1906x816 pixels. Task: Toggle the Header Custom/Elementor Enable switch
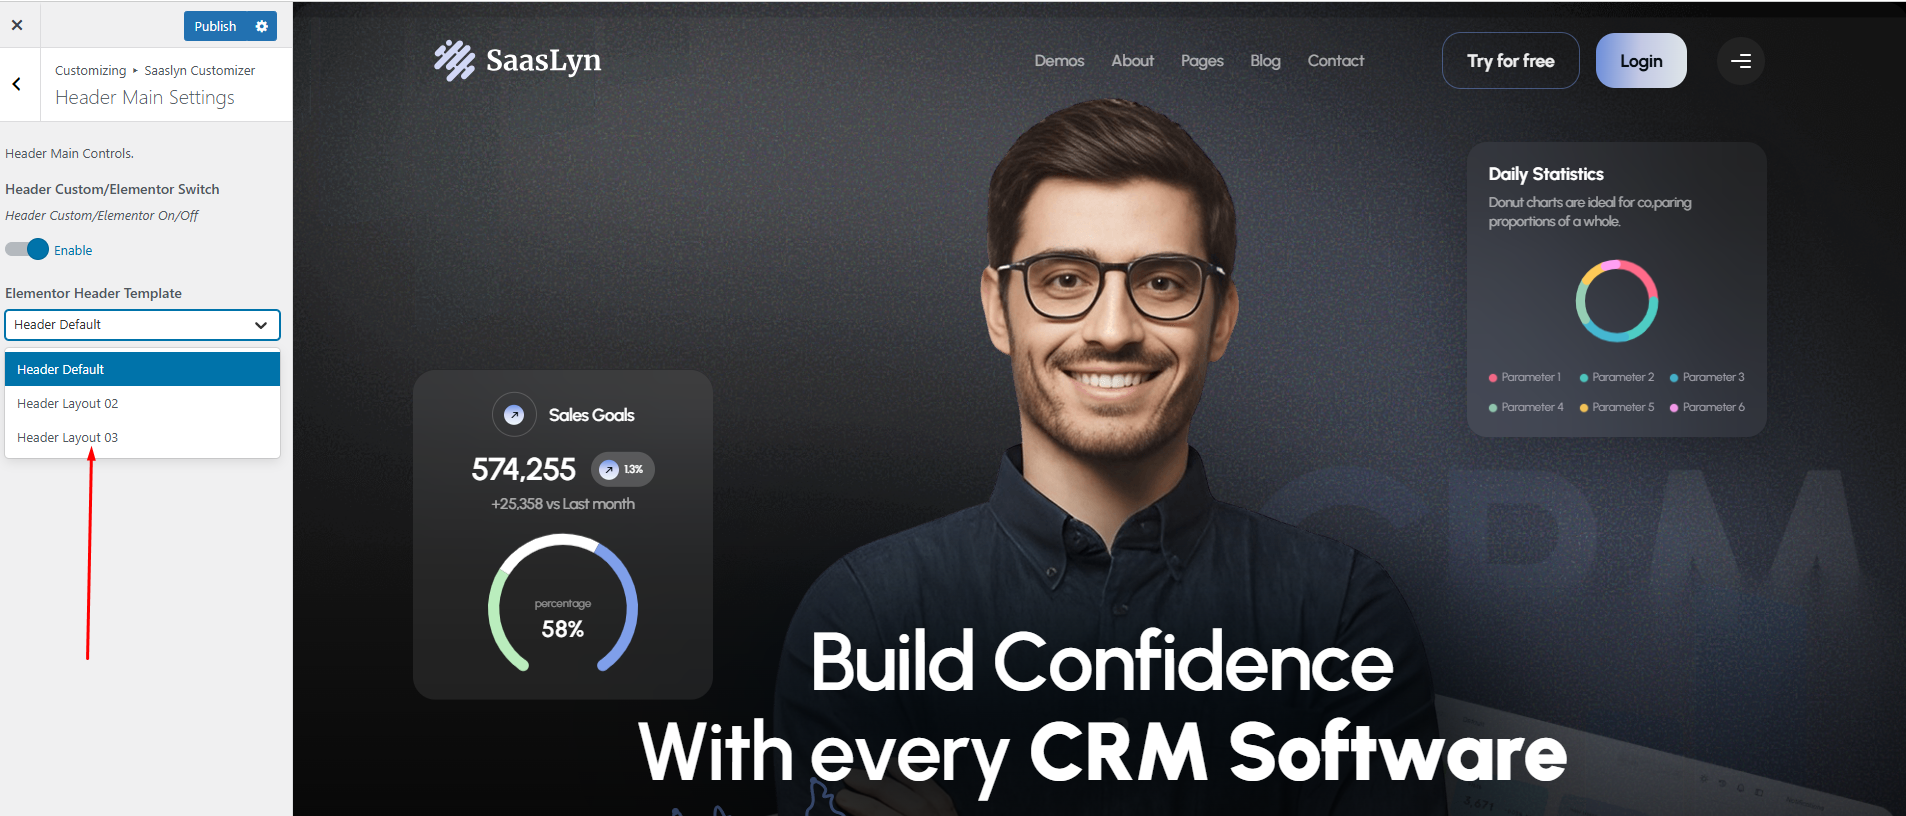27,250
